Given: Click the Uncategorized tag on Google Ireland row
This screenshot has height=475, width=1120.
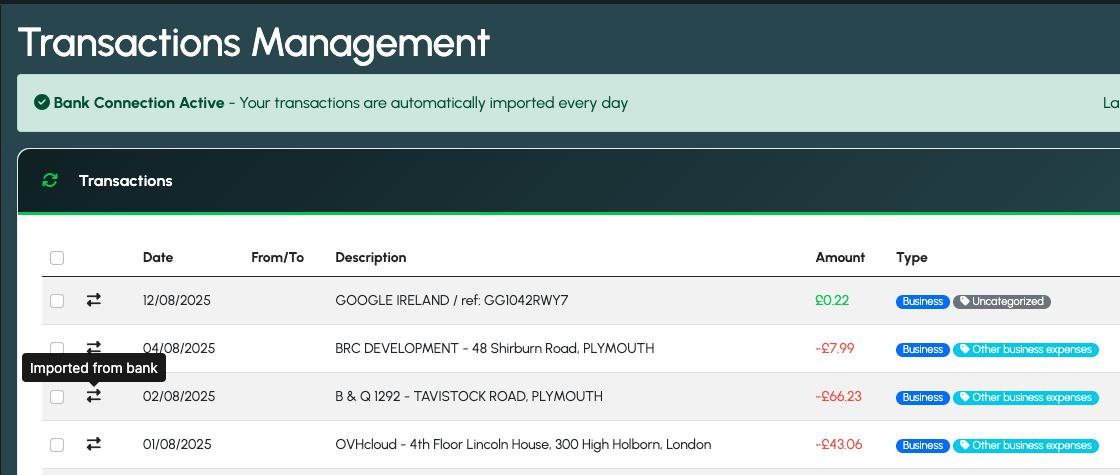Looking at the screenshot, I should [x=1001, y=301].
